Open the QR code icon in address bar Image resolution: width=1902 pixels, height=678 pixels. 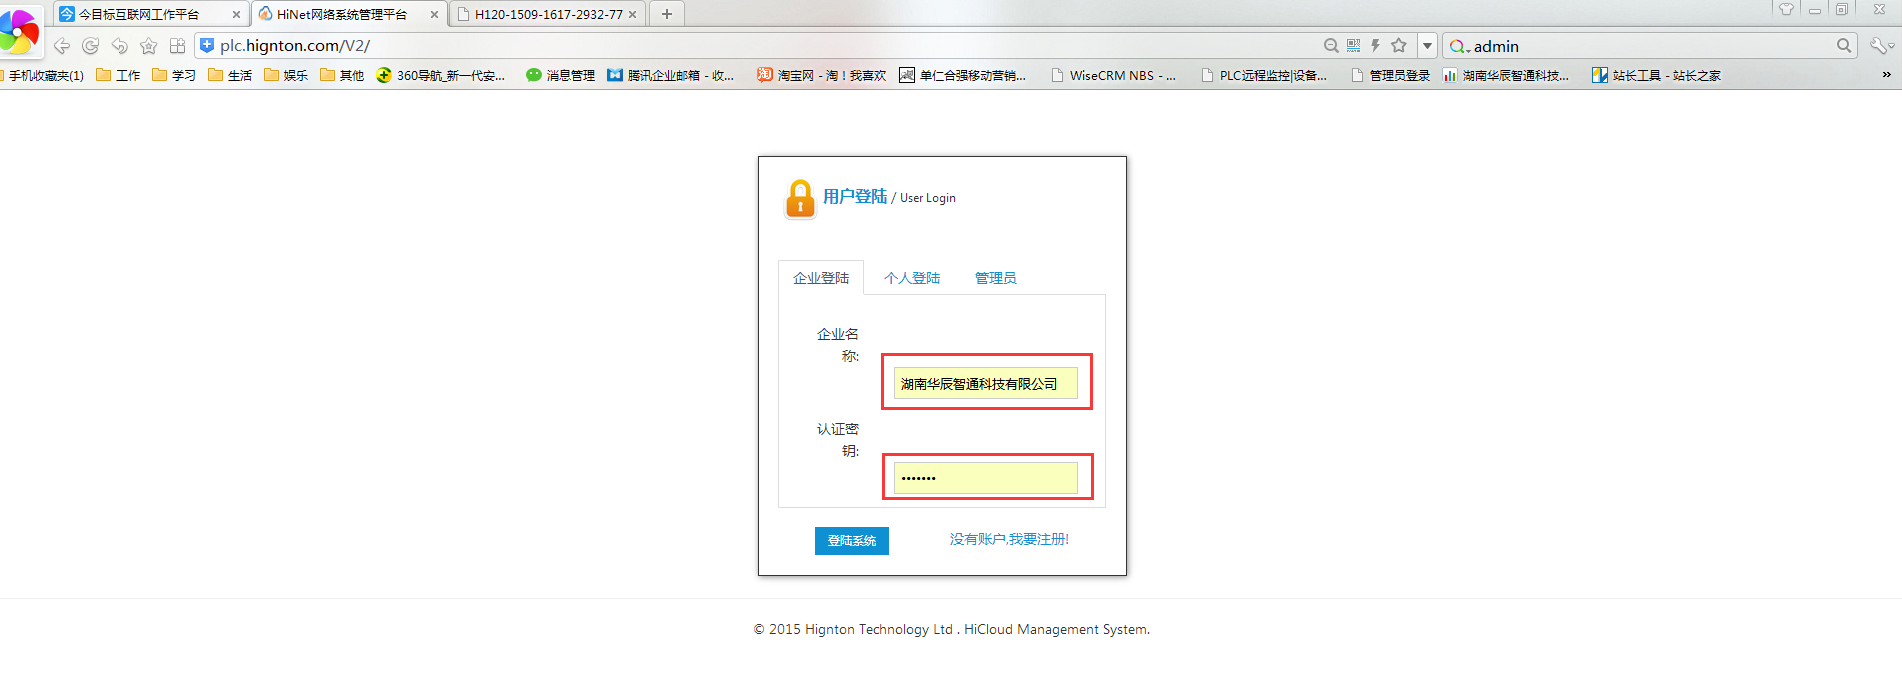[x=1353, y=46]
